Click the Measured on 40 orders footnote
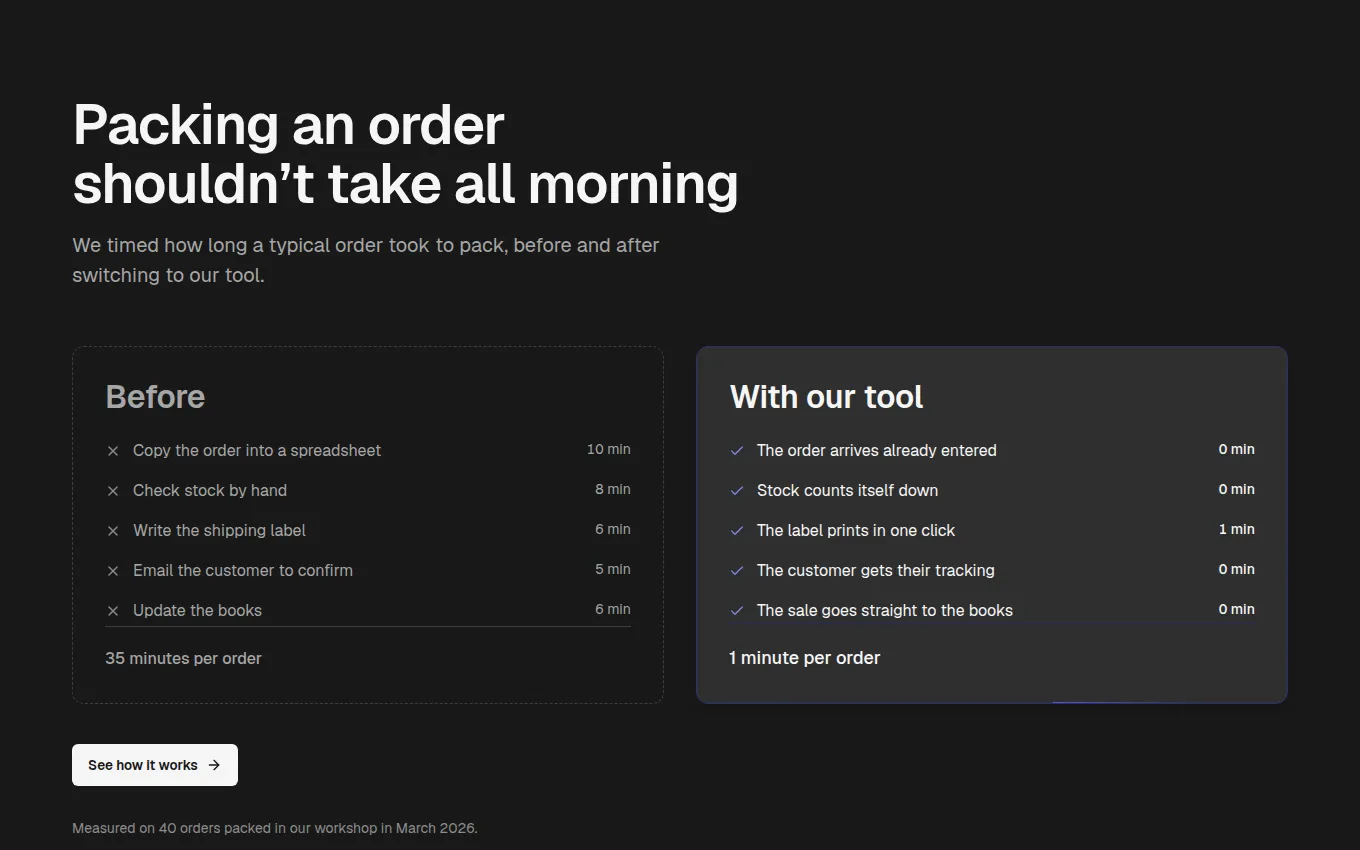Viewport: 1360px width, 850px height. [275, 828]
